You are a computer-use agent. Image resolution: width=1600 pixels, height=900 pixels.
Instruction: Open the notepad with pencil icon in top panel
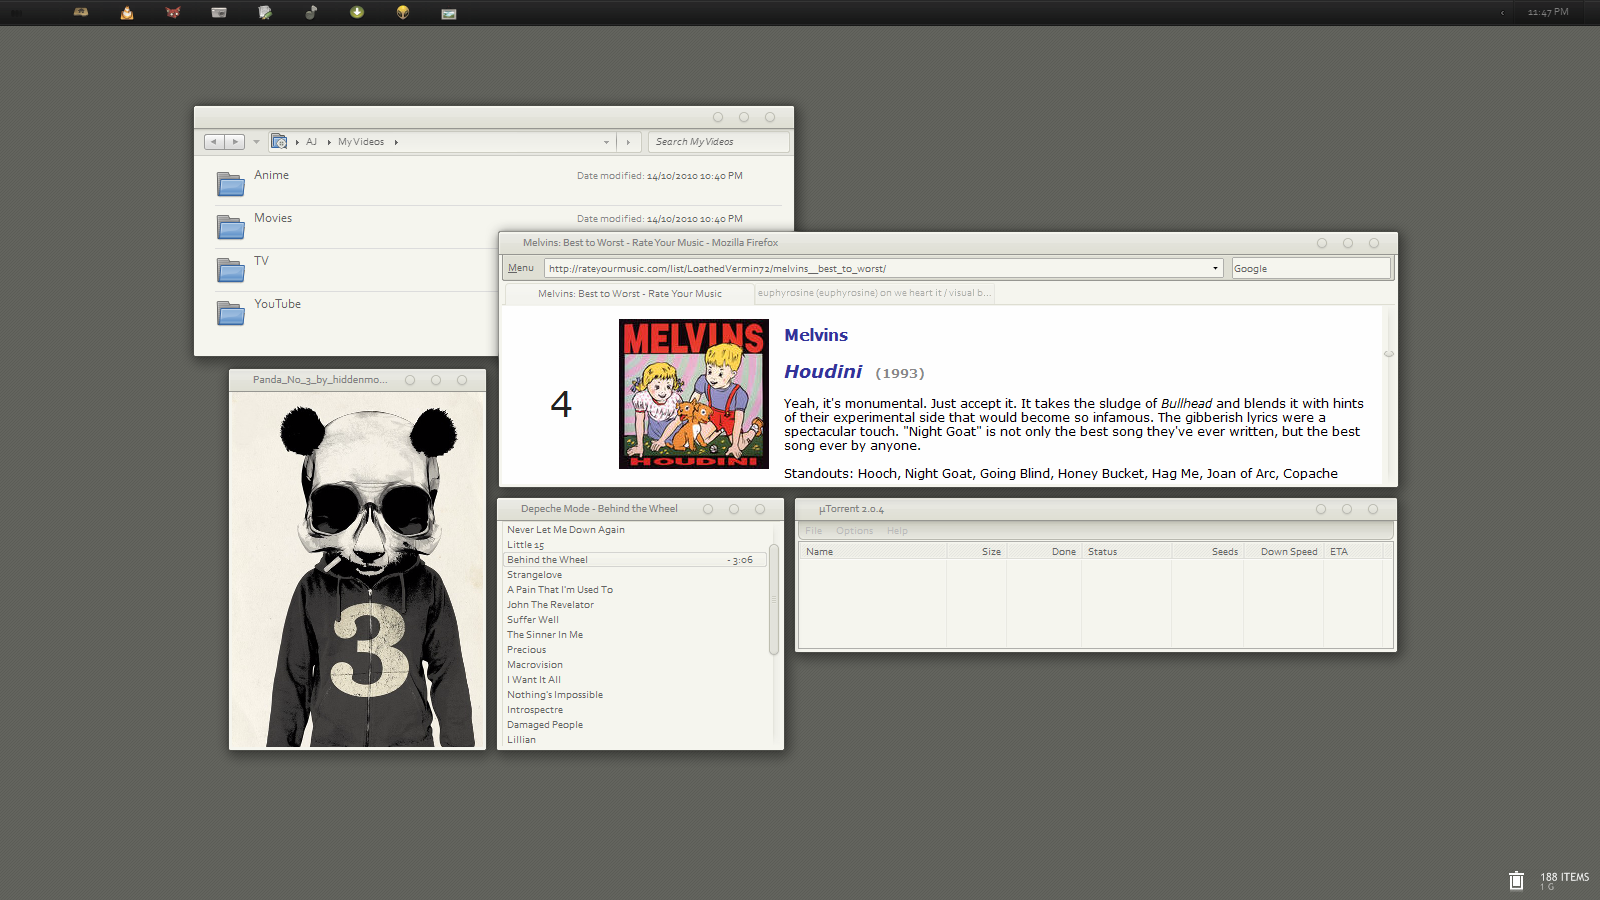[265, 13]
